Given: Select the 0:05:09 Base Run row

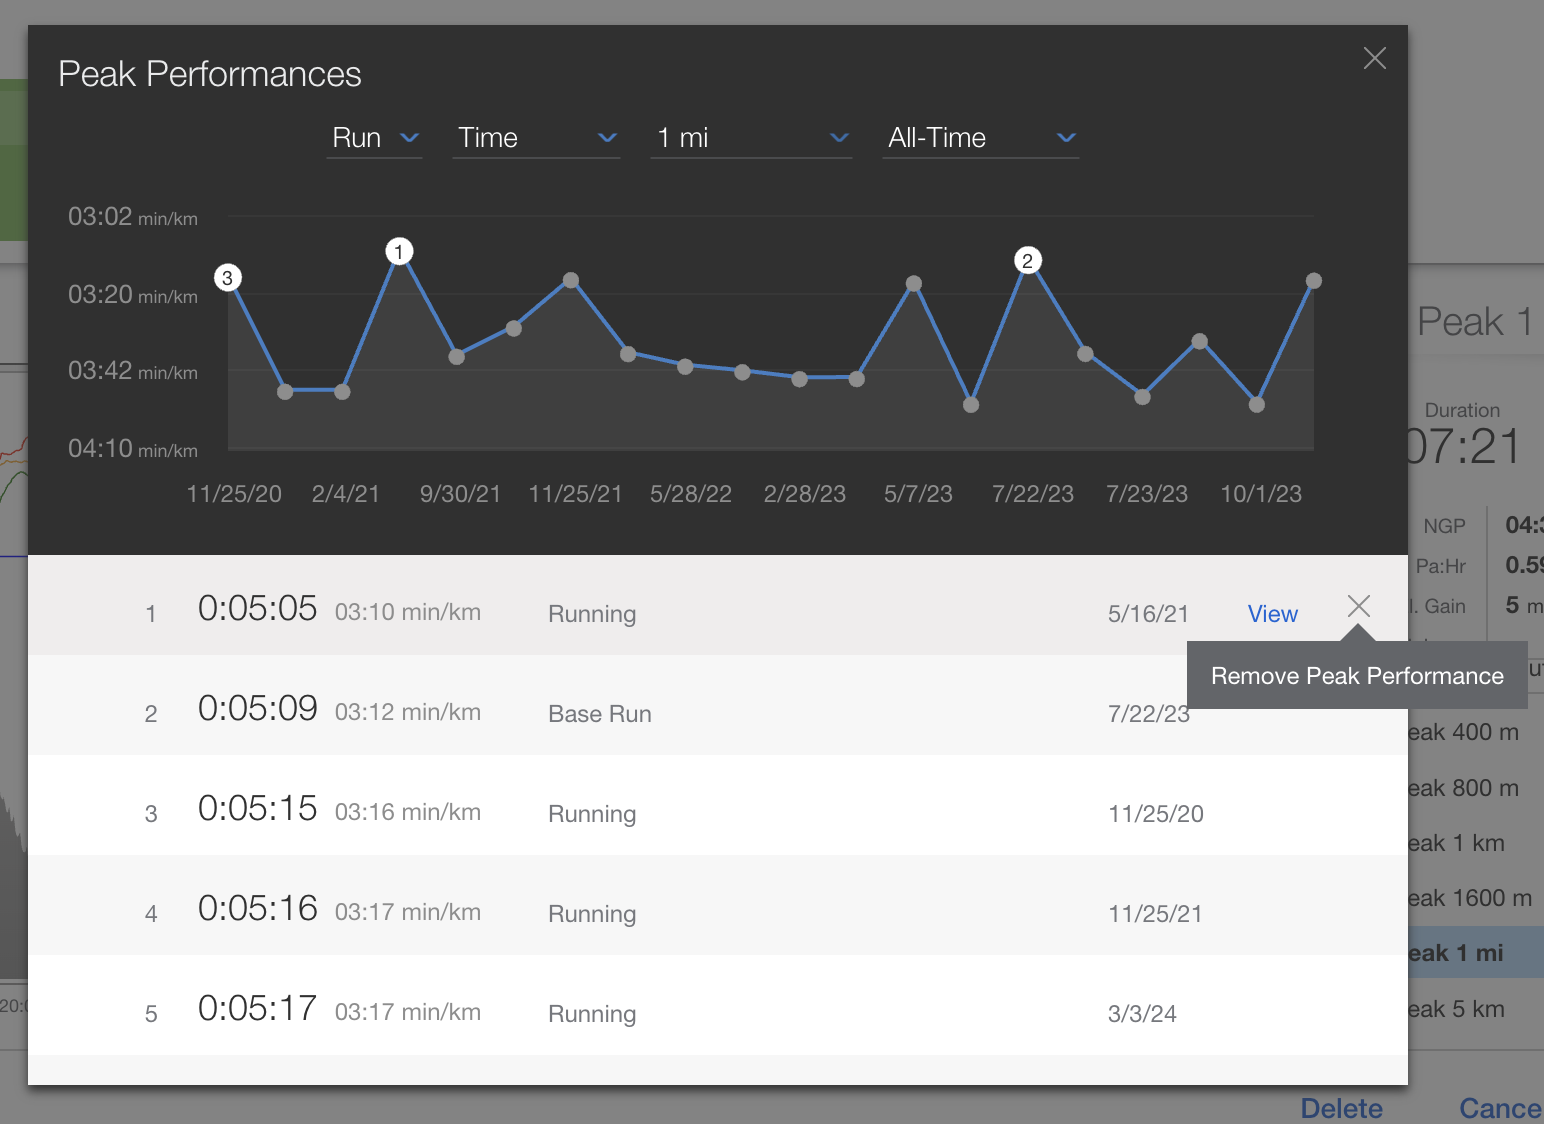Looking at the screenshot, I should [718, 705].
